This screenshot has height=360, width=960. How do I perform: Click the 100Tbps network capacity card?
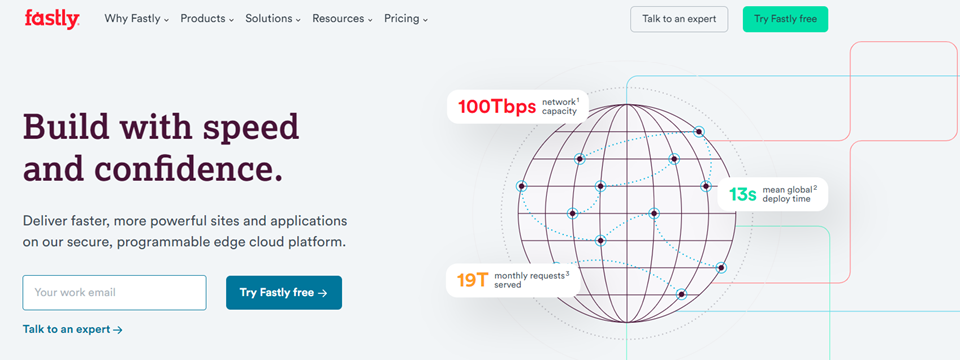517,107
